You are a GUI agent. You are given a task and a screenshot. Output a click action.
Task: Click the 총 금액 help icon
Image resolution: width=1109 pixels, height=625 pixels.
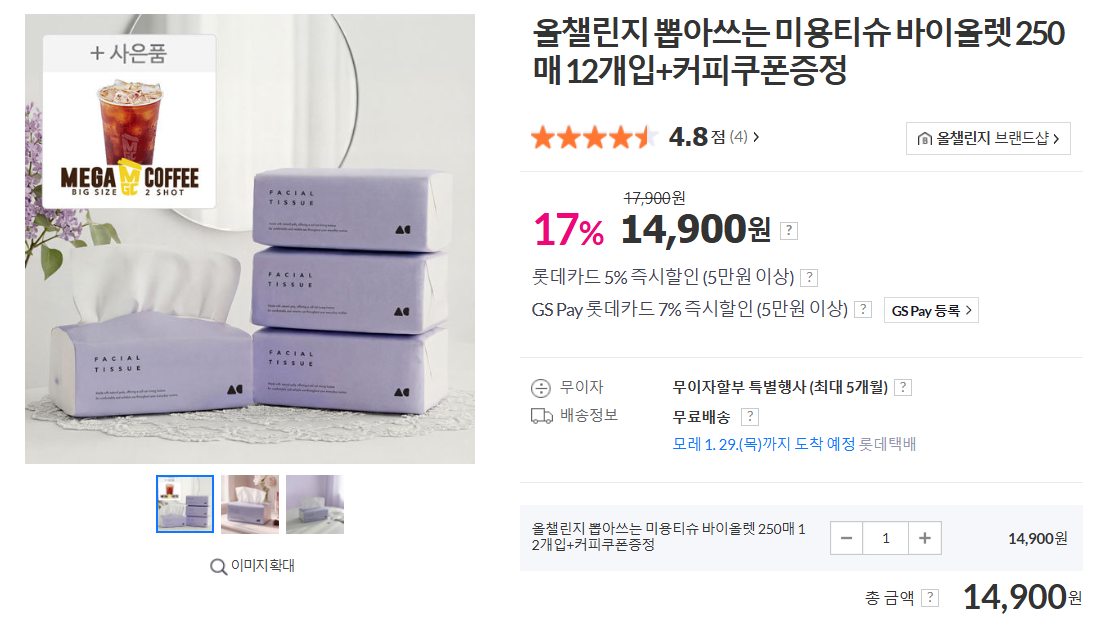tap(930, 598)
